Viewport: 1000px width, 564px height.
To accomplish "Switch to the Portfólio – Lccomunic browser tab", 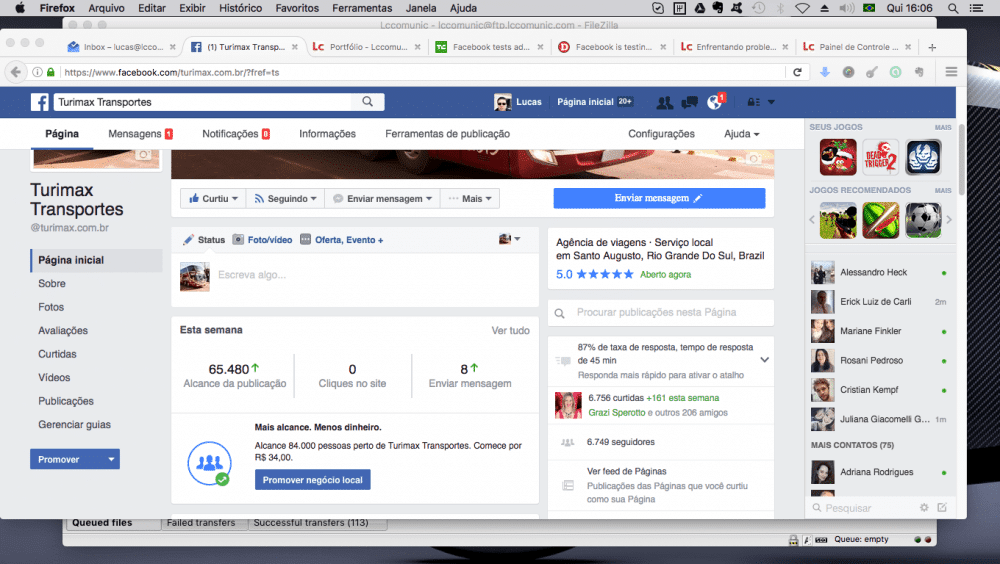I will (367, 47).
